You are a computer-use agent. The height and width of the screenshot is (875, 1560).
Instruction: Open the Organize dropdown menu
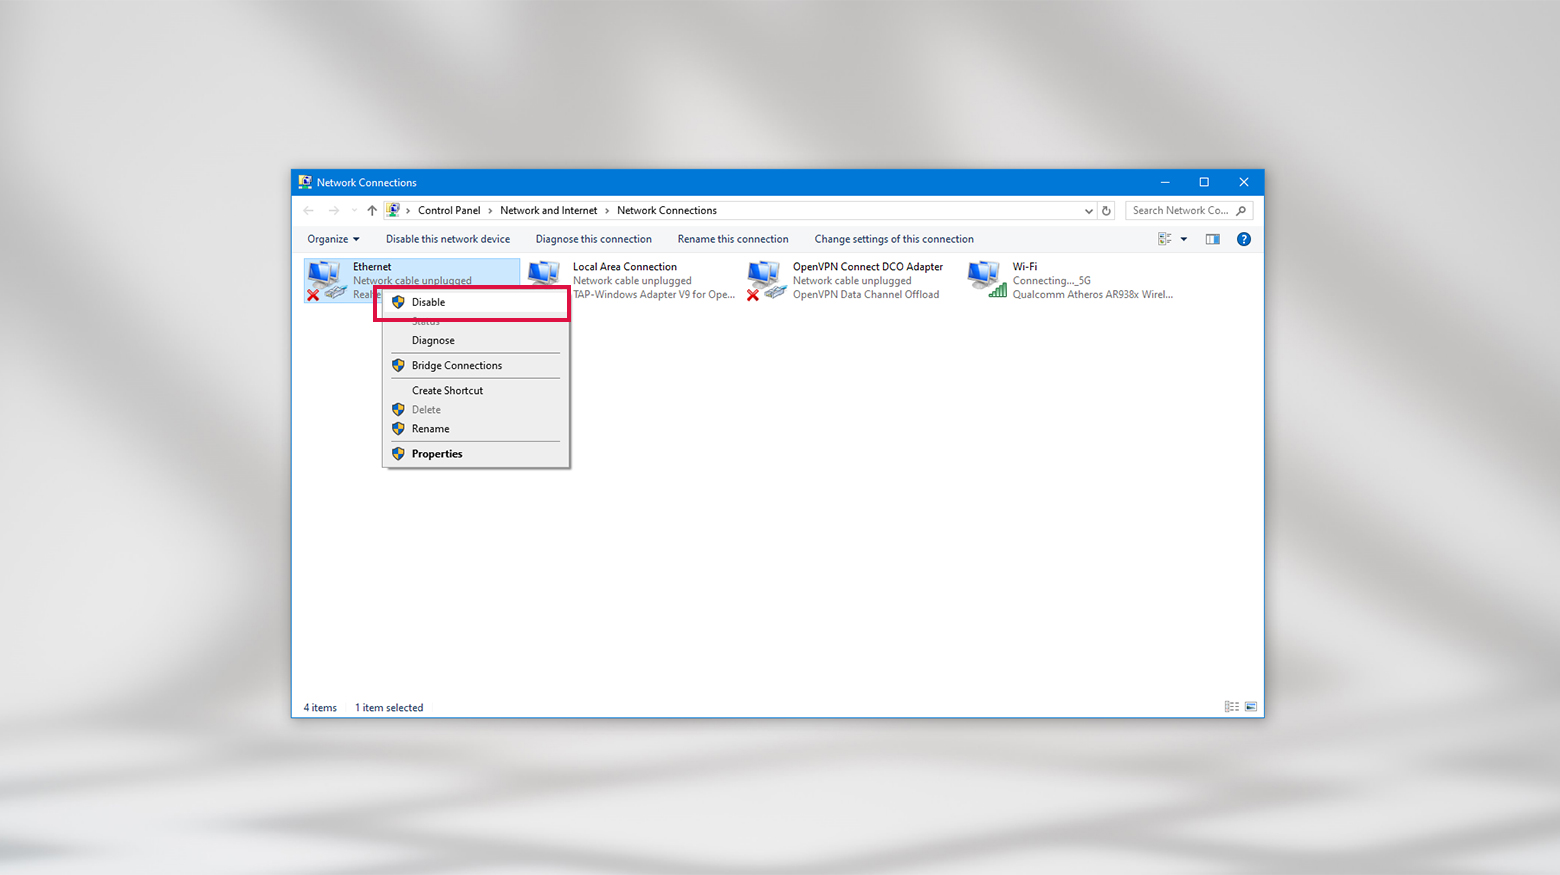click(332, 239)
